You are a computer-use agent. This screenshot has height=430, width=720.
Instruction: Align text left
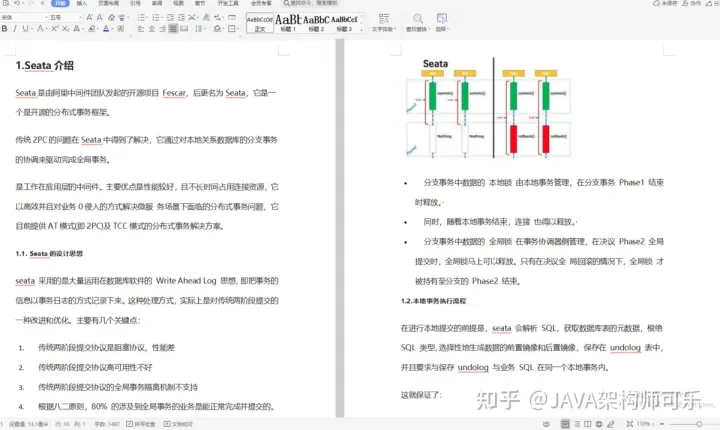(x=141, y=28)
